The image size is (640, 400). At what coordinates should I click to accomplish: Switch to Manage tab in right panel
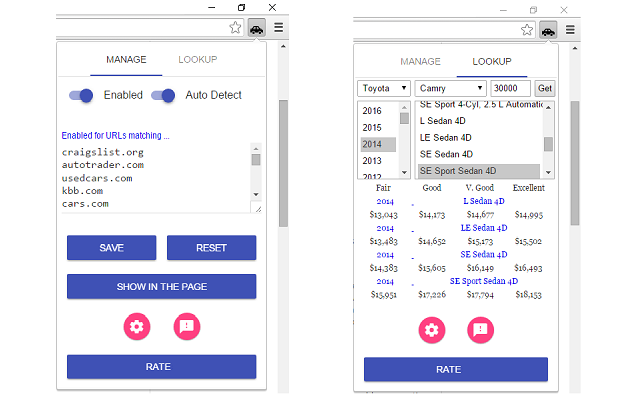point(420,61)
